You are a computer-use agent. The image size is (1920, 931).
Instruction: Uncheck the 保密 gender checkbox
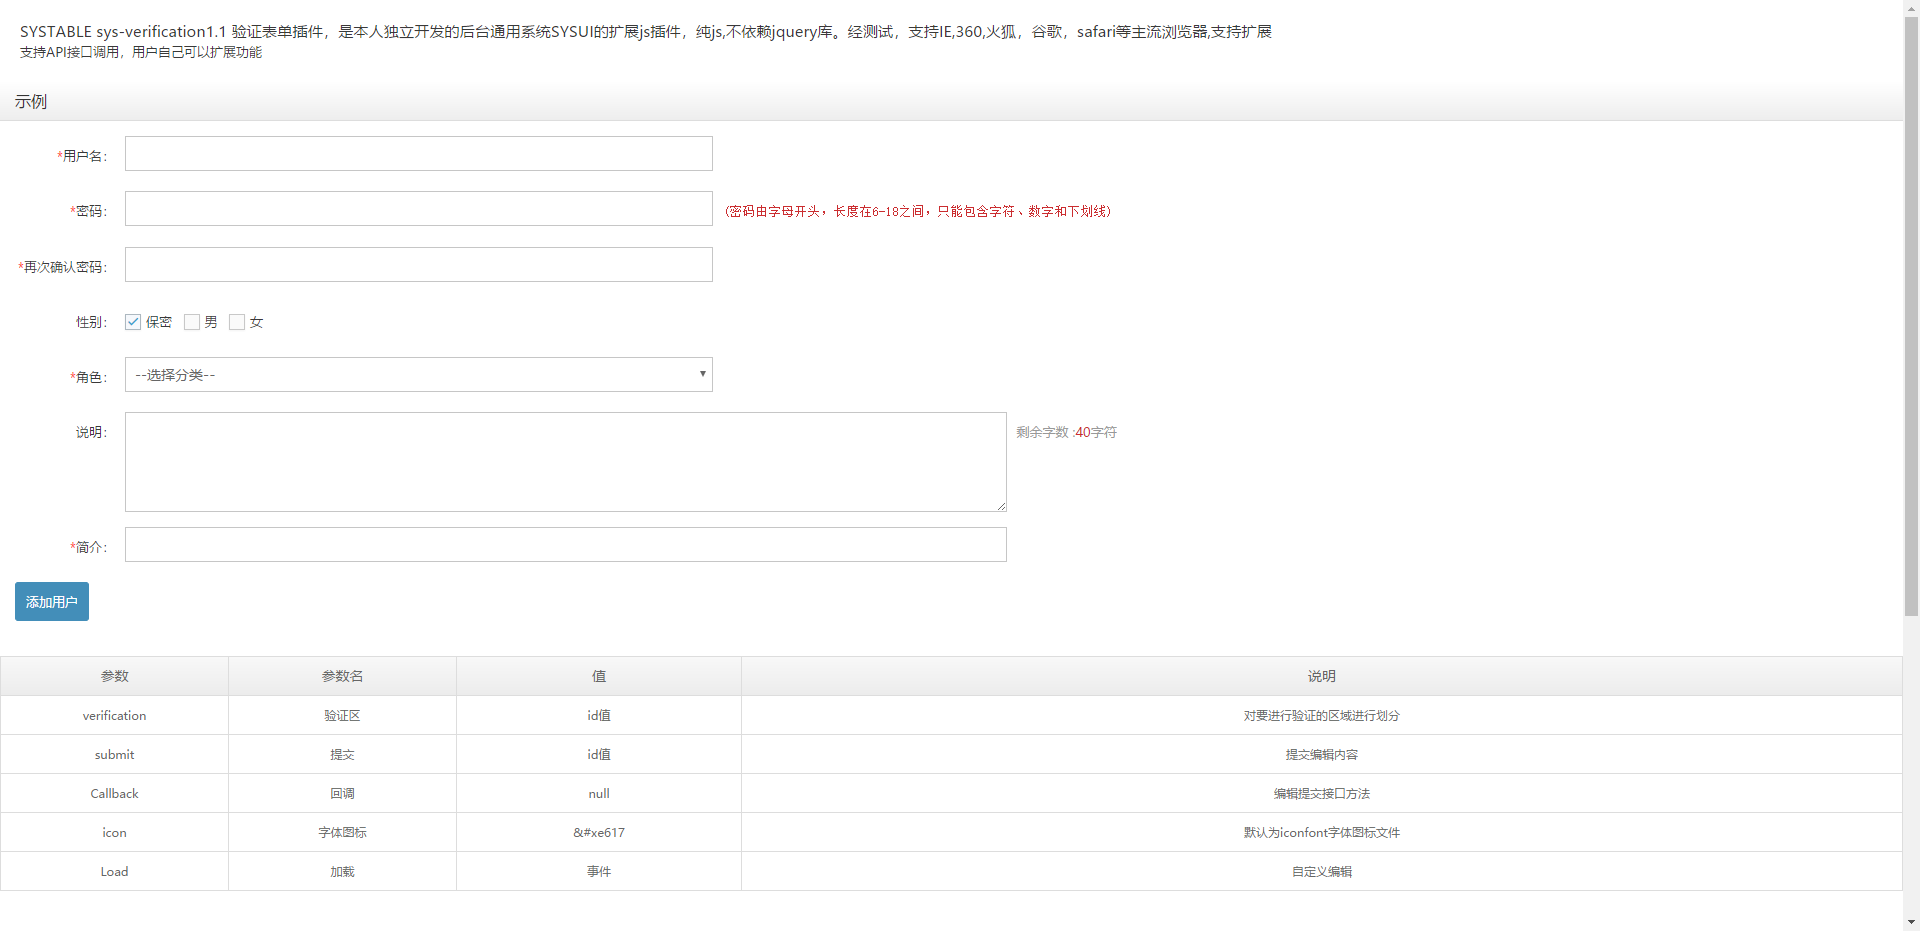point(133,322)
